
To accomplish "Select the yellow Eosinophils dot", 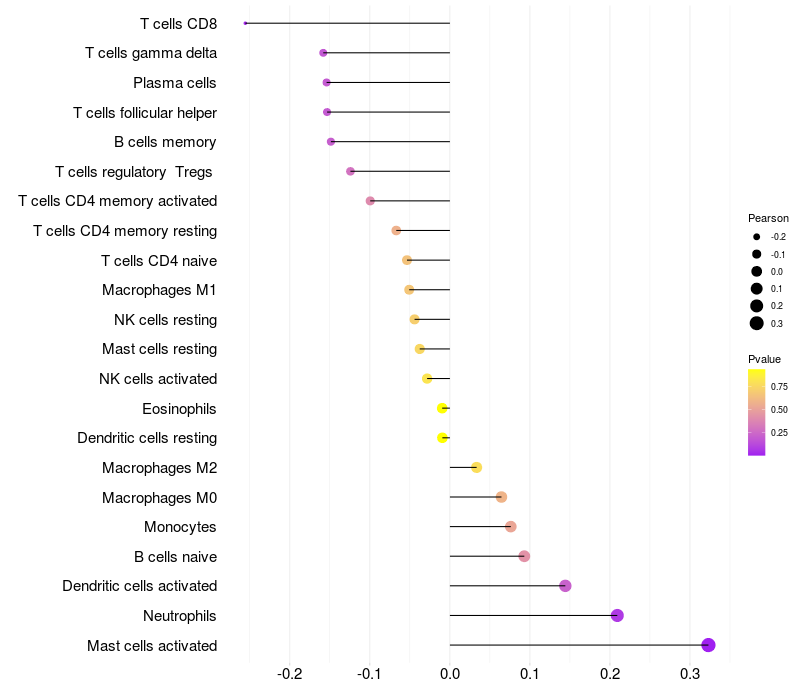I will (442, 408).
